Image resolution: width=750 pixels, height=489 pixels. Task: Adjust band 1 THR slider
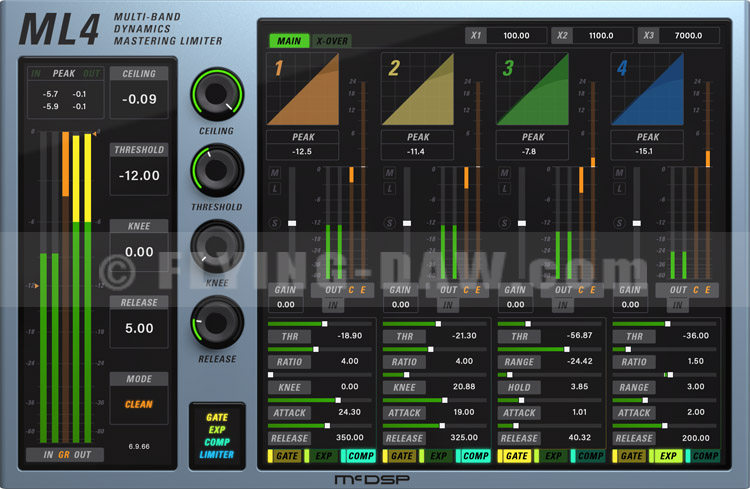click(x=320, y=324)
